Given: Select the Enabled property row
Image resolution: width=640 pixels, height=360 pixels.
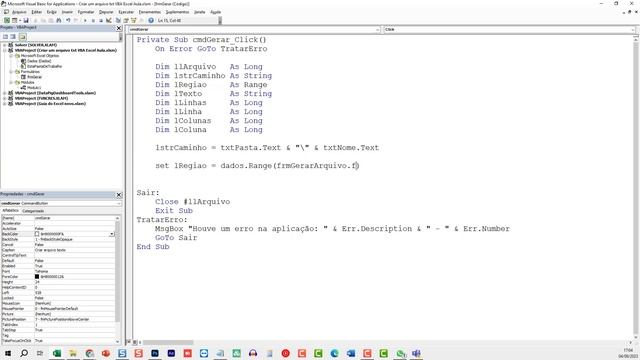Looking at the screenshot, I should pyautogui.click(x=58, y=266).
